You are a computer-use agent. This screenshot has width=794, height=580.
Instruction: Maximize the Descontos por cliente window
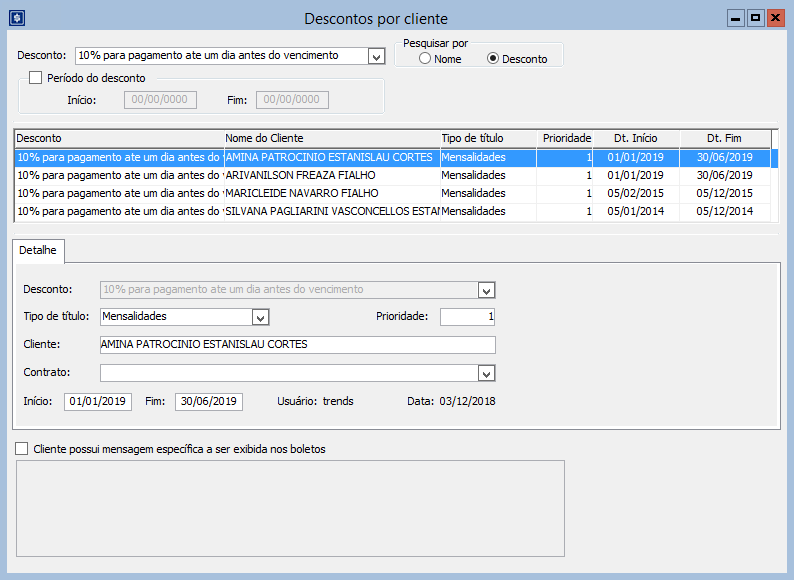point(755,18)
